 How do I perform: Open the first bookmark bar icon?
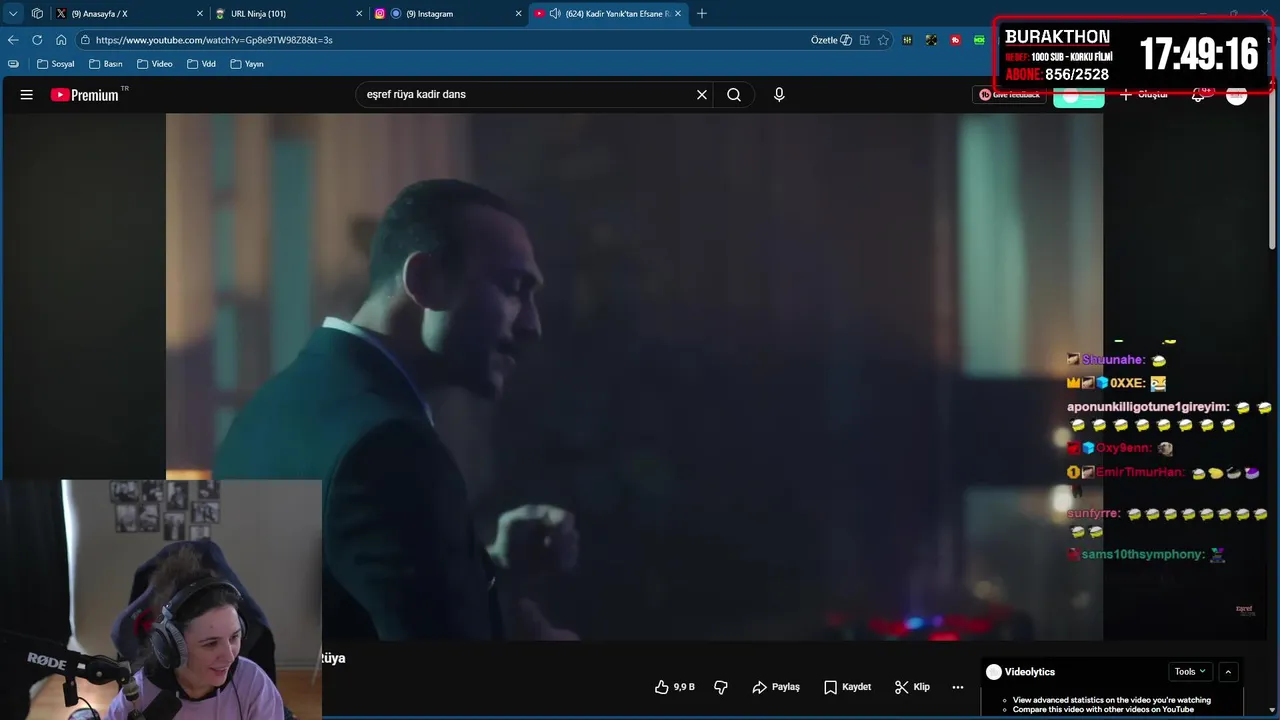click(x=13, y=64)
